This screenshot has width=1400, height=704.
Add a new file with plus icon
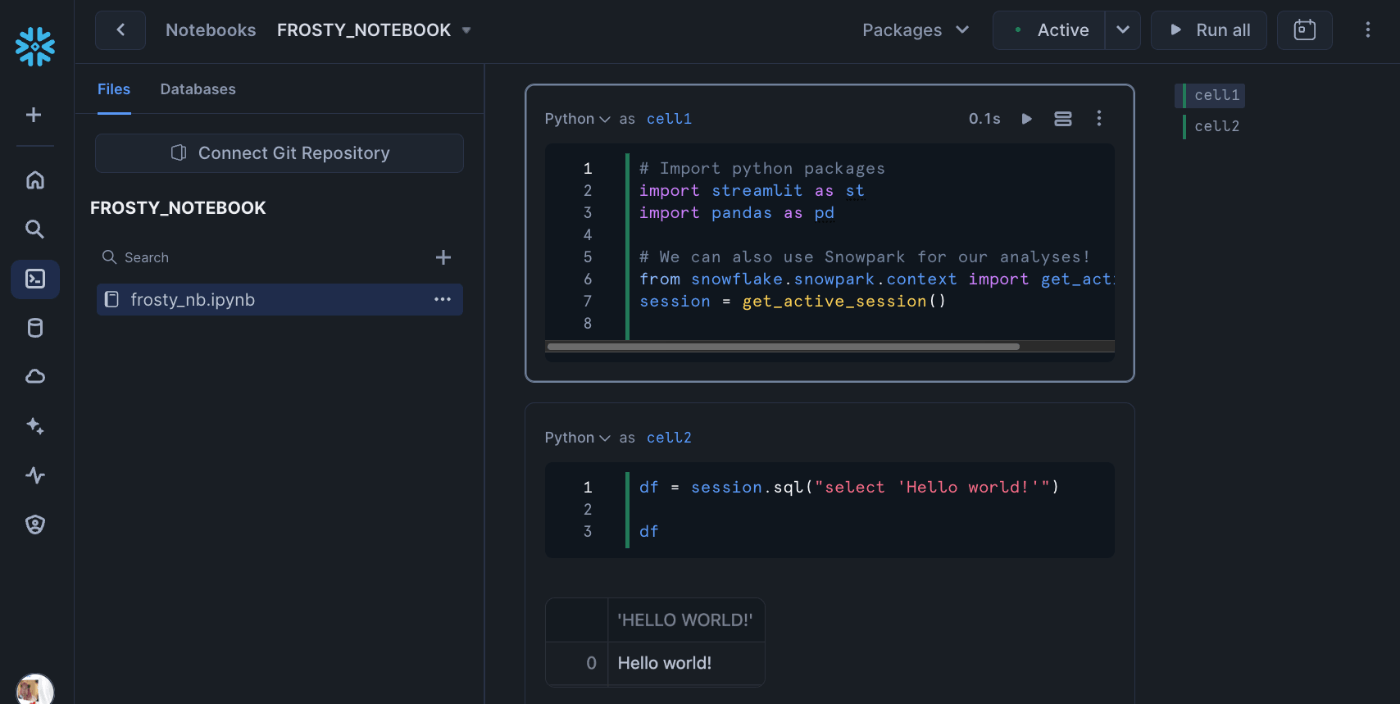click(444, 257)
